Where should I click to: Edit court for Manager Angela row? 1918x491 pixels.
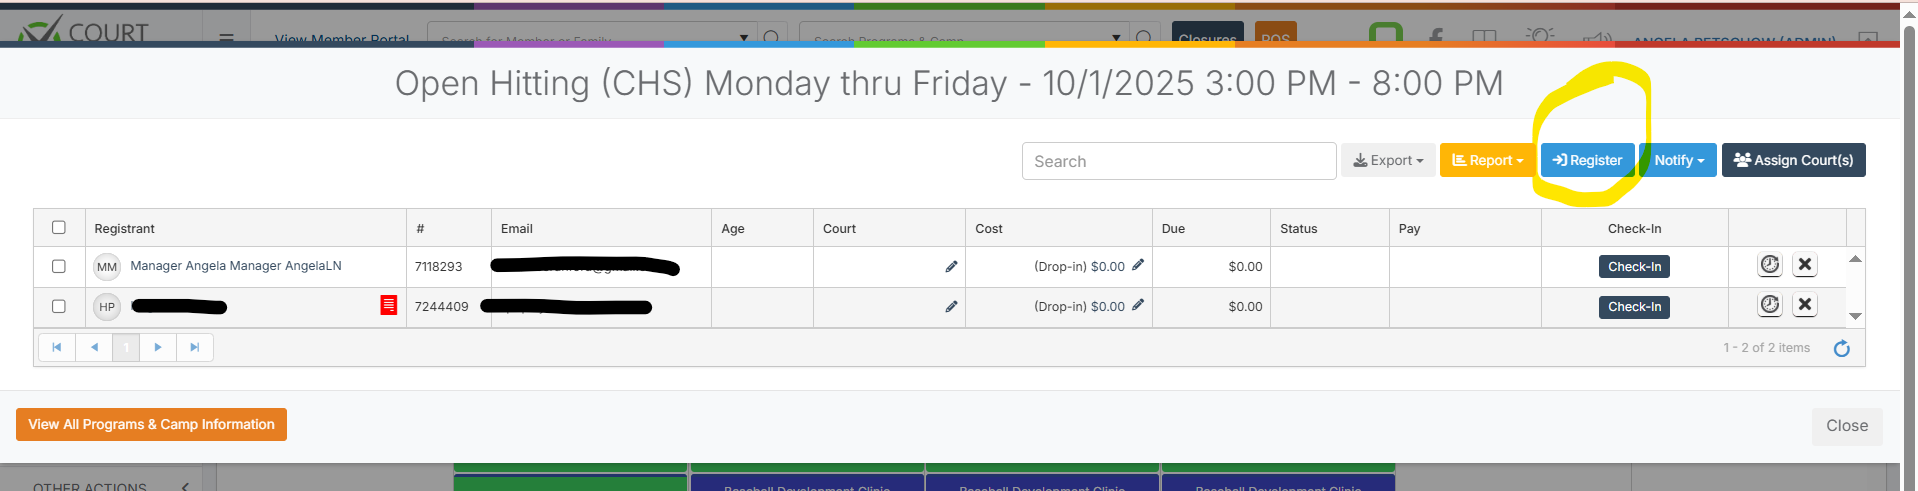951,267
